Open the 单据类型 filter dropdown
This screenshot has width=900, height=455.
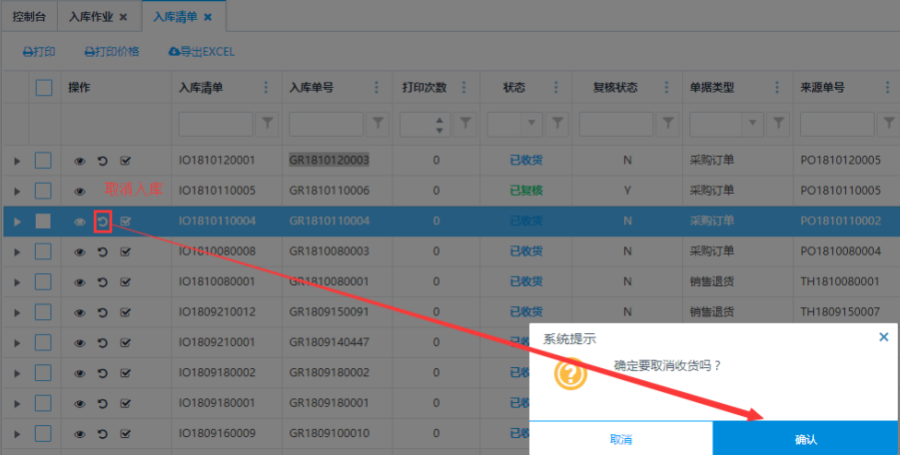753,123
